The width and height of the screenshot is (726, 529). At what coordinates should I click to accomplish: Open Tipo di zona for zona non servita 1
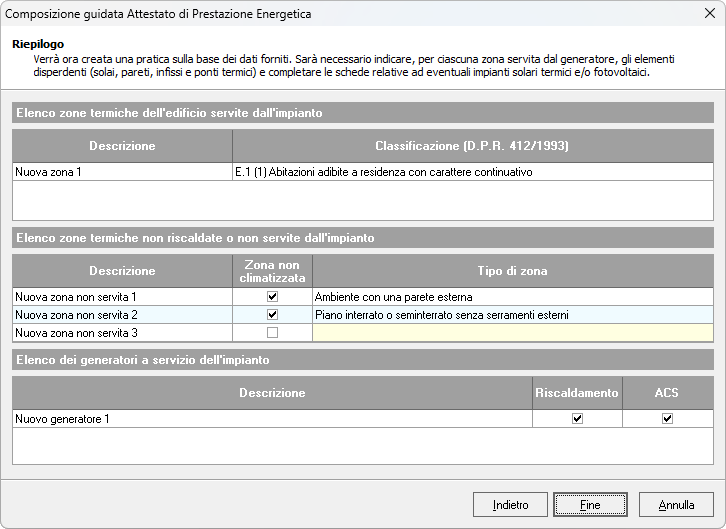click(x=512, y=297)
